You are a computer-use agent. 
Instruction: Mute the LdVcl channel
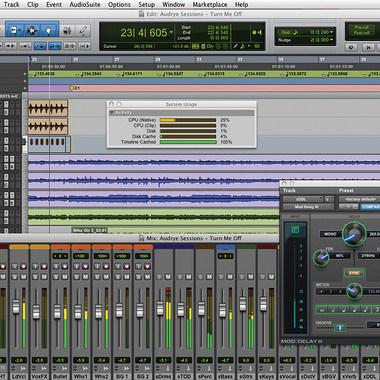click(x=23, y=277)
